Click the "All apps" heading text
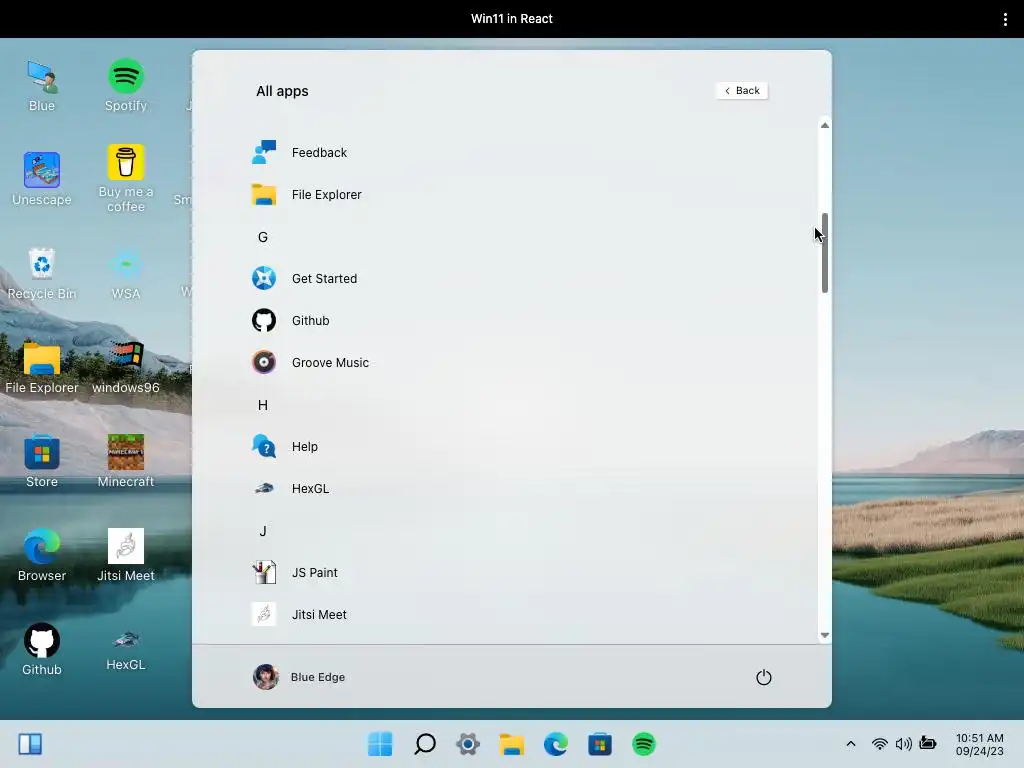1024x768 pixels. click(x=282, y=91)
